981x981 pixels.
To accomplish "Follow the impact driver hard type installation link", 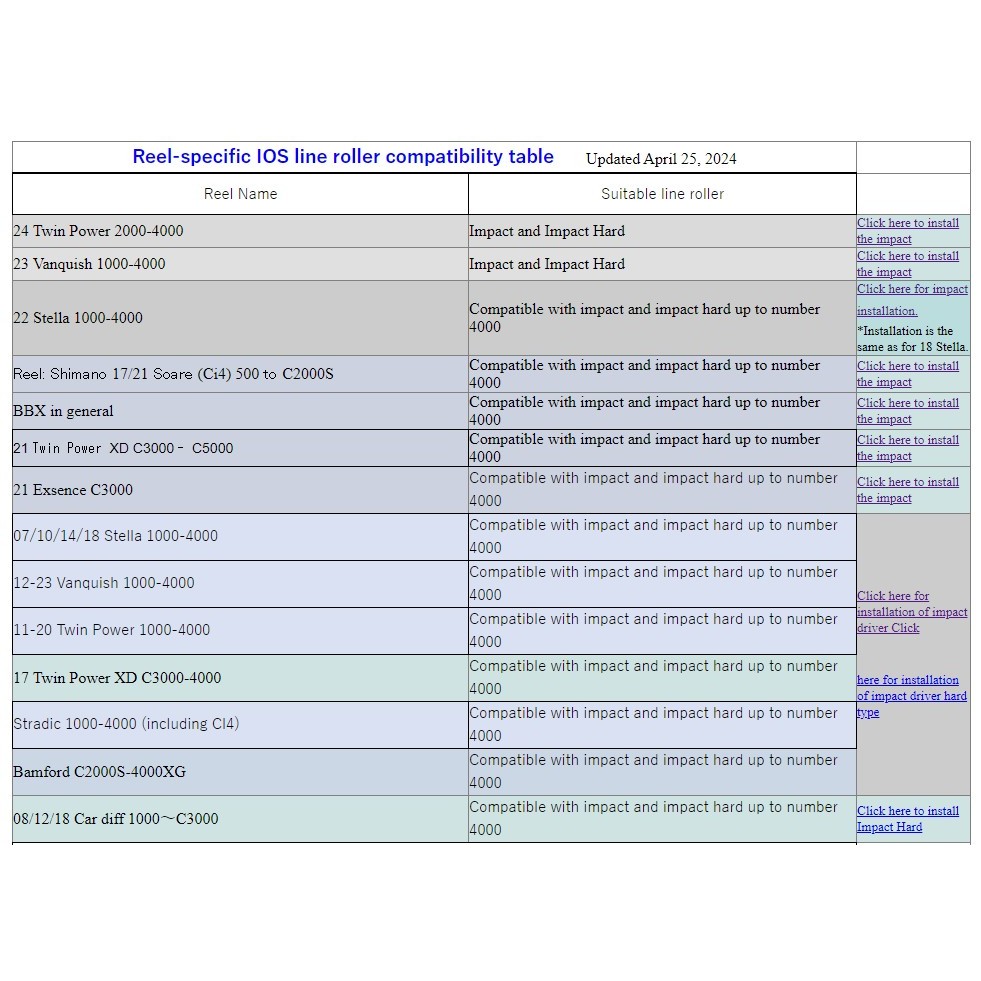I will 911,696.
